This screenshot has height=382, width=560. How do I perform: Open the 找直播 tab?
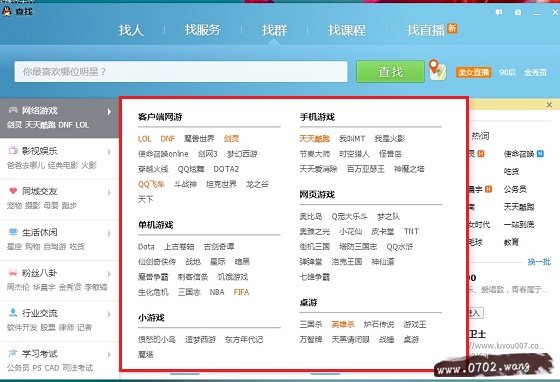click(x=426, y=30)
